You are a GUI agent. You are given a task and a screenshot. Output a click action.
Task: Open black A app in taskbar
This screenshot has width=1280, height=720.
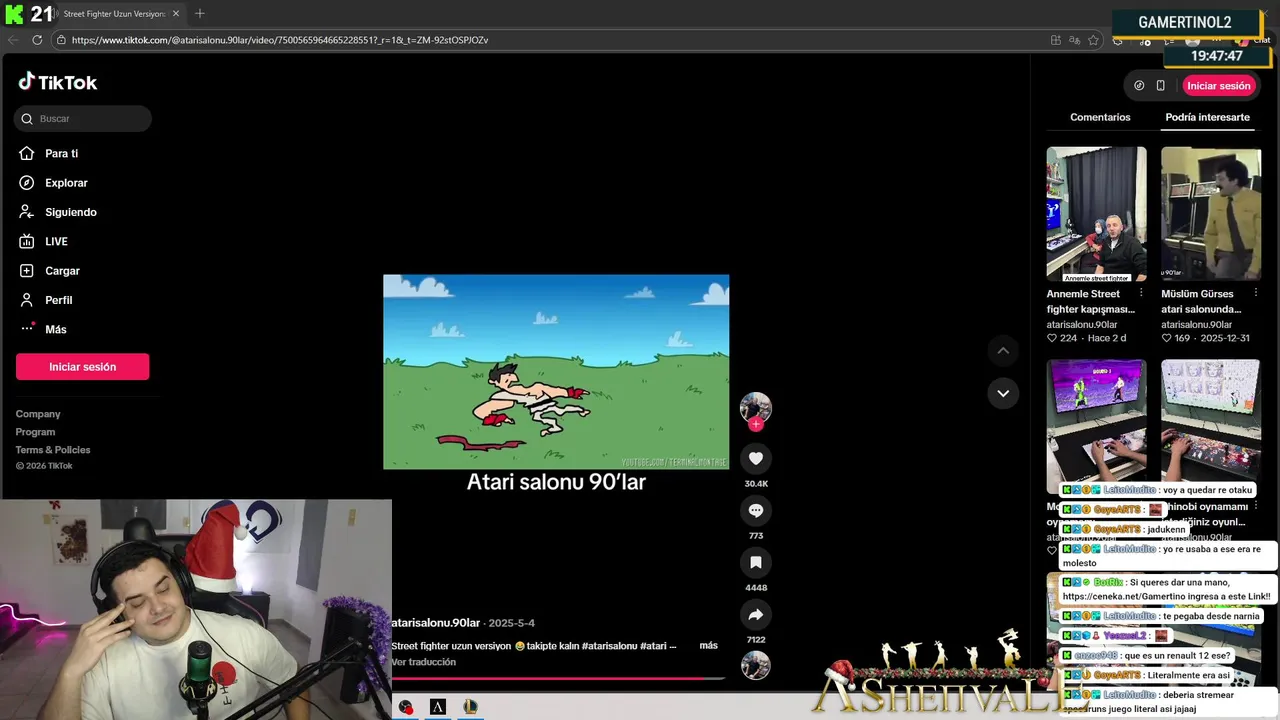tap(438, 707)
